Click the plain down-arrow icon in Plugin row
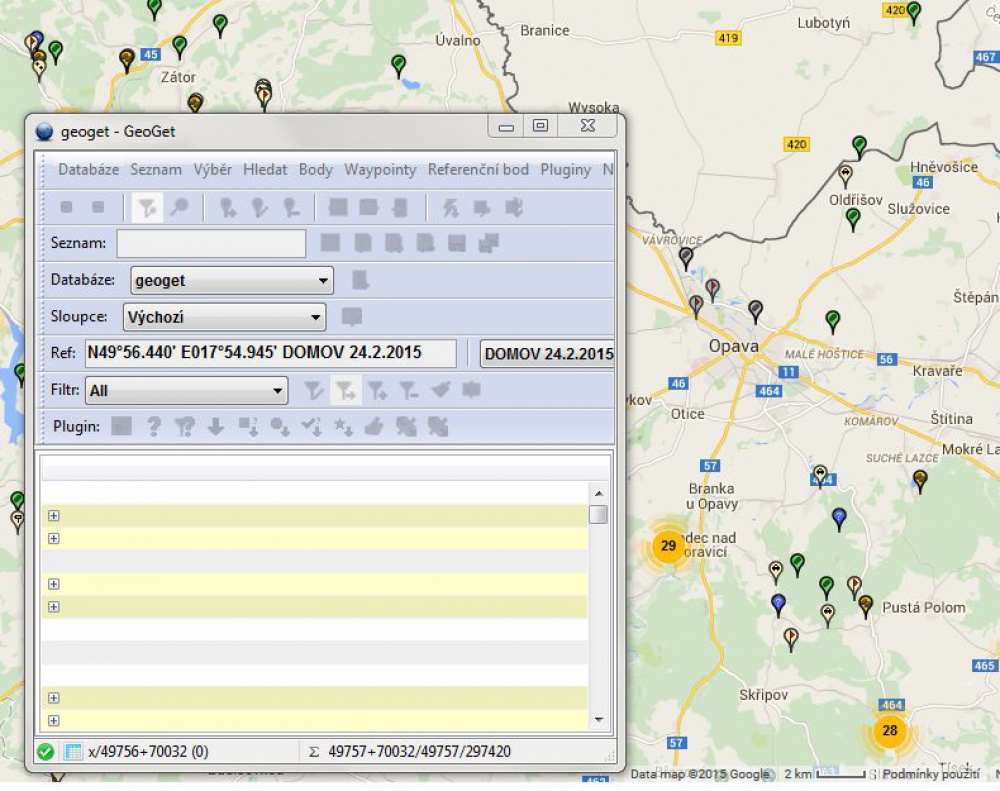 216,426
